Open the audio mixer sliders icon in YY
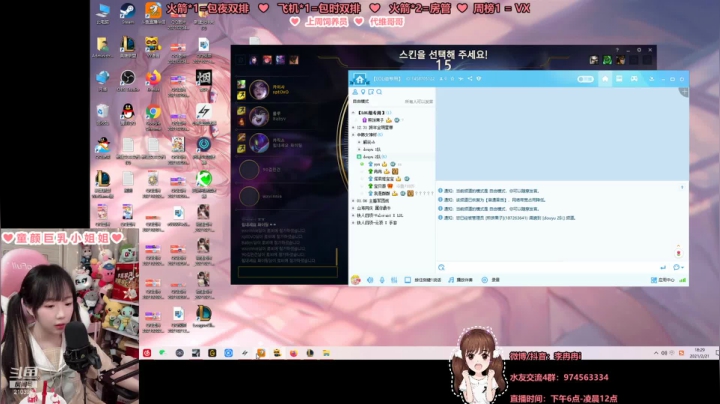This screenshot has width=720, height=404. 394,280
